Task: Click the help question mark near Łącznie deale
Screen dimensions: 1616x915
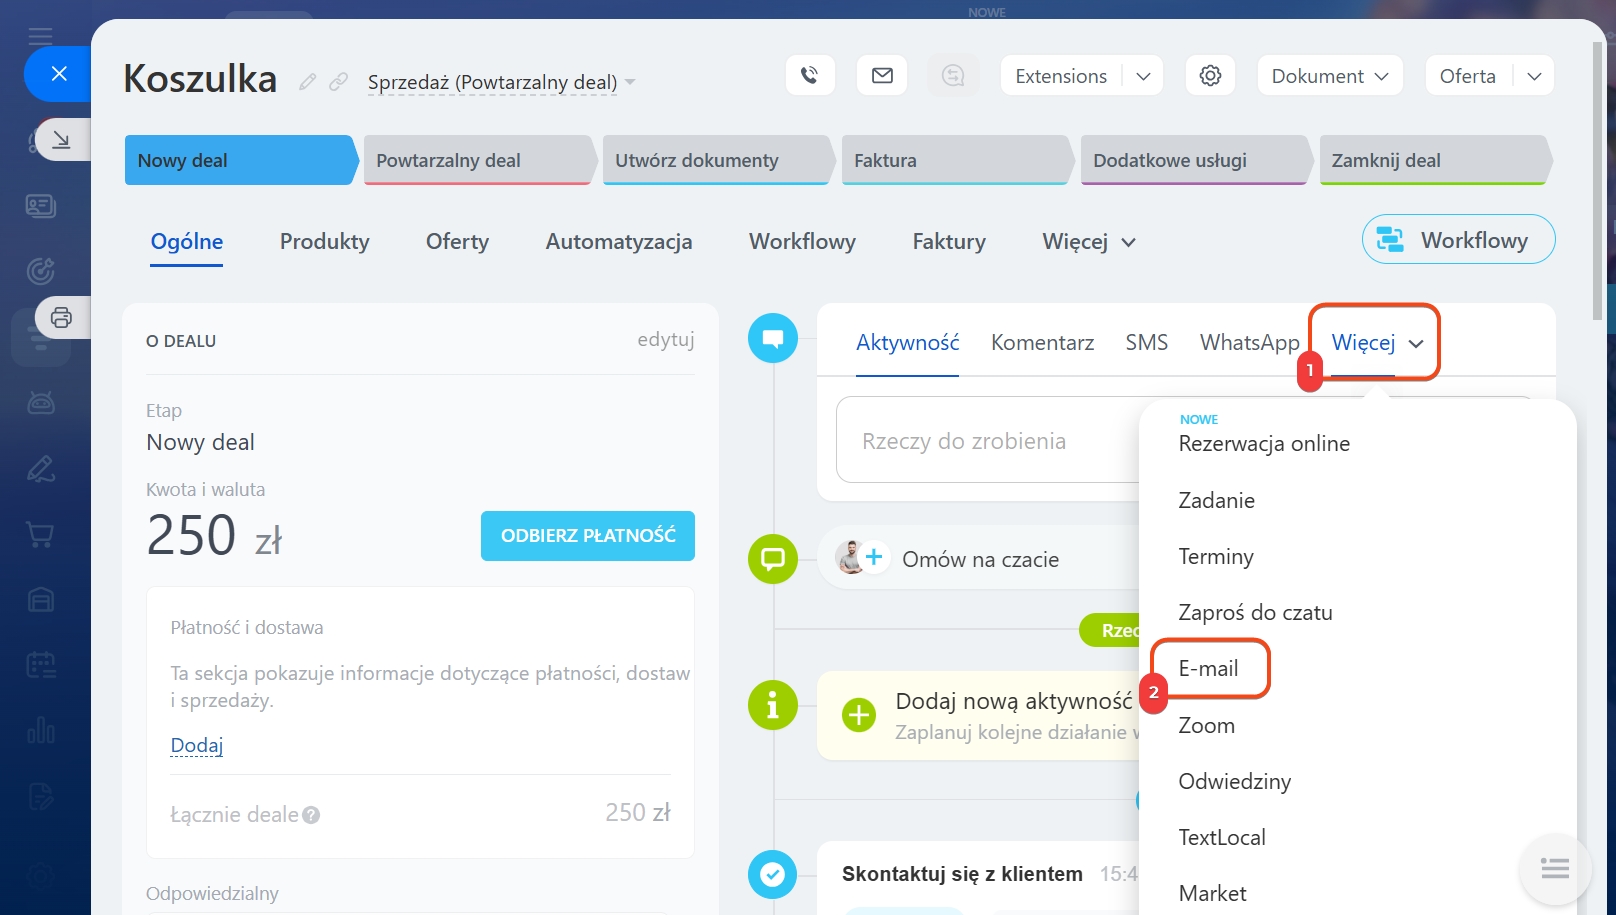Action: click(x=311, y=815)
